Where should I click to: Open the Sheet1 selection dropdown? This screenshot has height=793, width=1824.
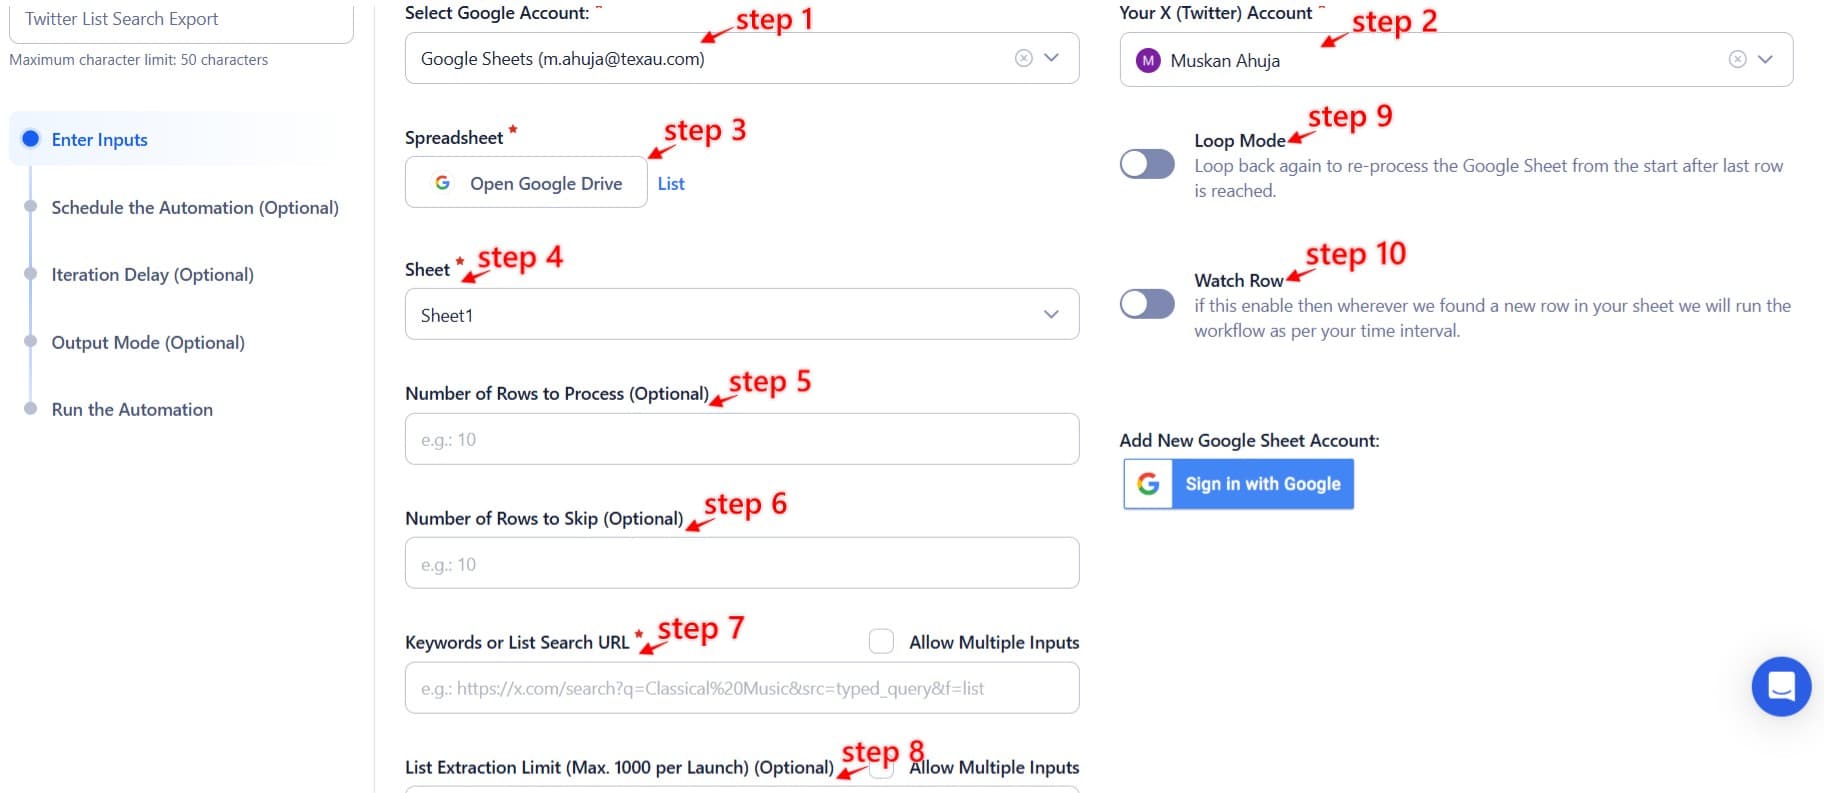pyautogui.click(x=1051, y=314)
